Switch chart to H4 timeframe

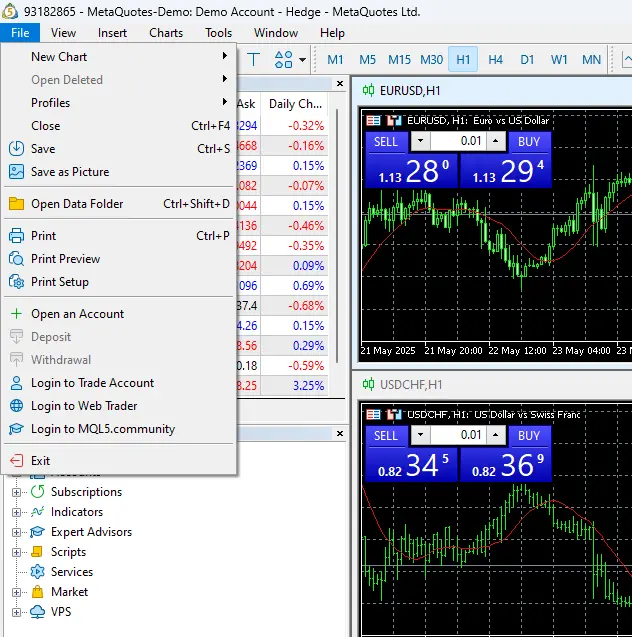(495, 60)
